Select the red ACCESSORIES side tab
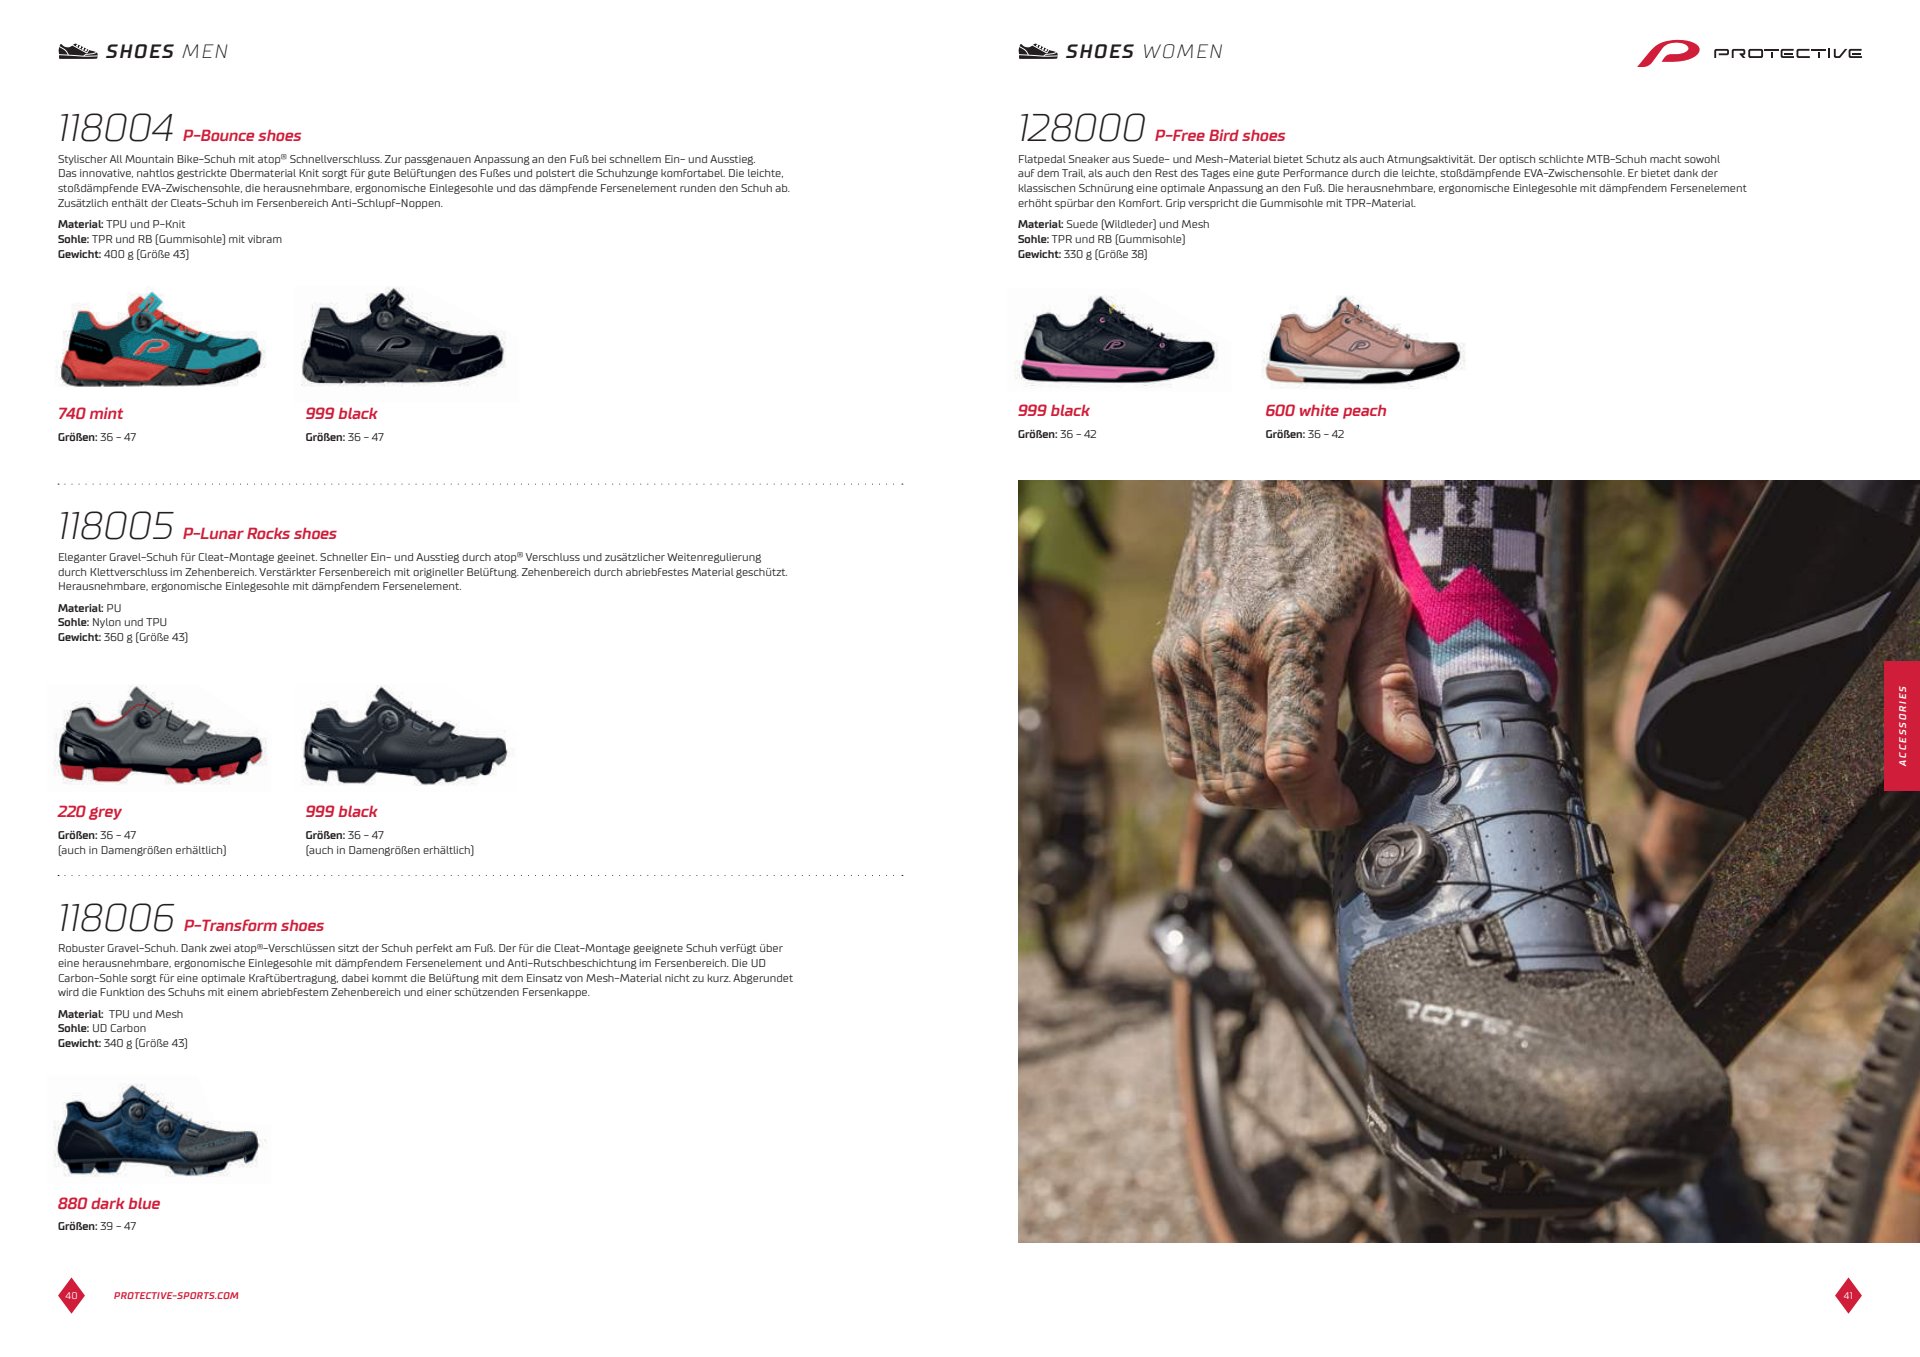The height and width of the screenshot is (1357, 1920). [1902, 726]
